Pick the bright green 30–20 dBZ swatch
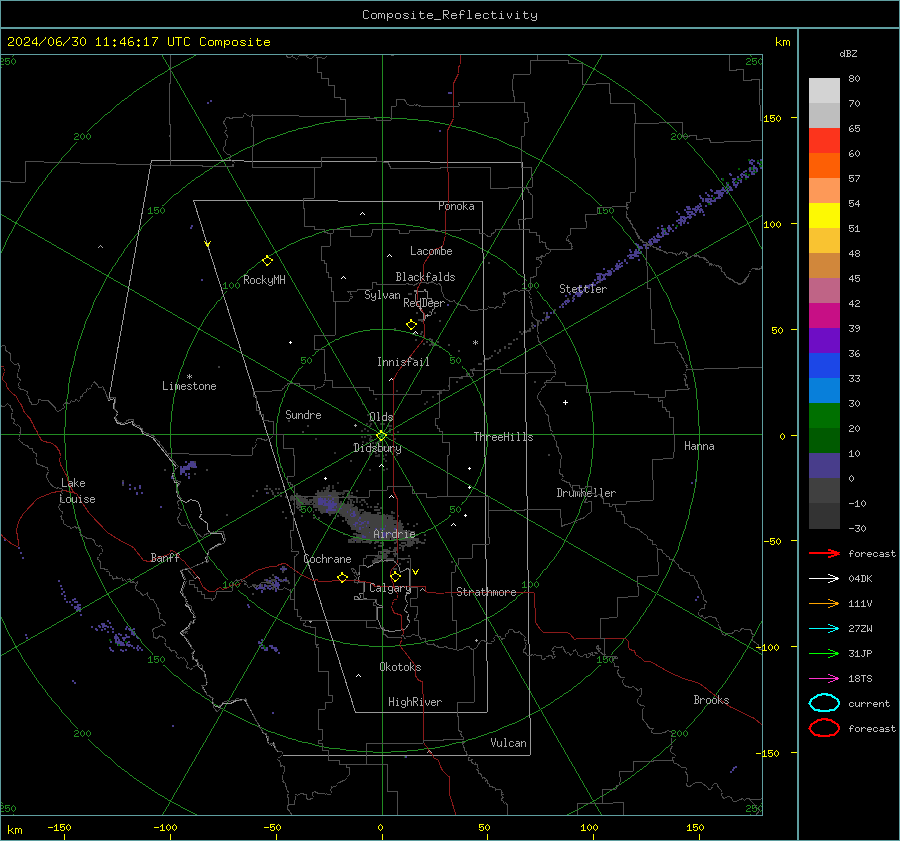The width and height of the screenshot is (900, 841). pos(824,415)
